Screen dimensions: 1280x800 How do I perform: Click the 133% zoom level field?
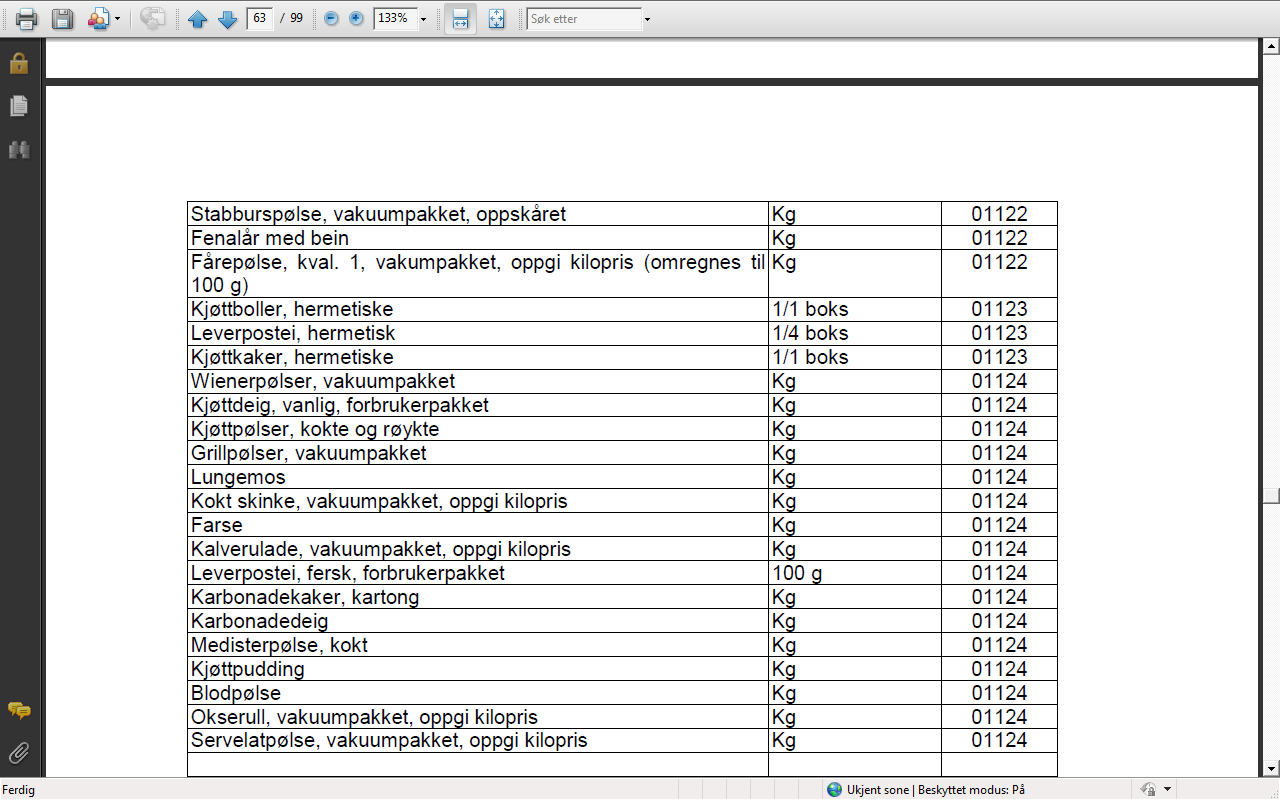point(395,19)
